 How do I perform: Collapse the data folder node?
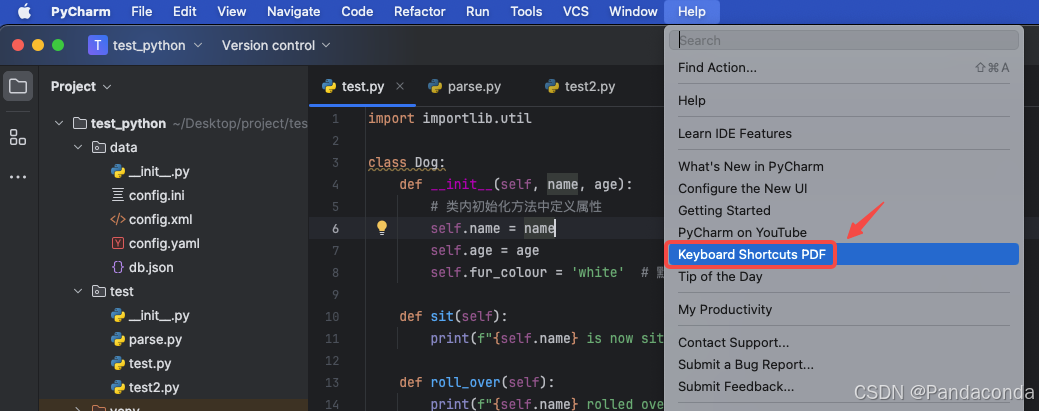78,147
